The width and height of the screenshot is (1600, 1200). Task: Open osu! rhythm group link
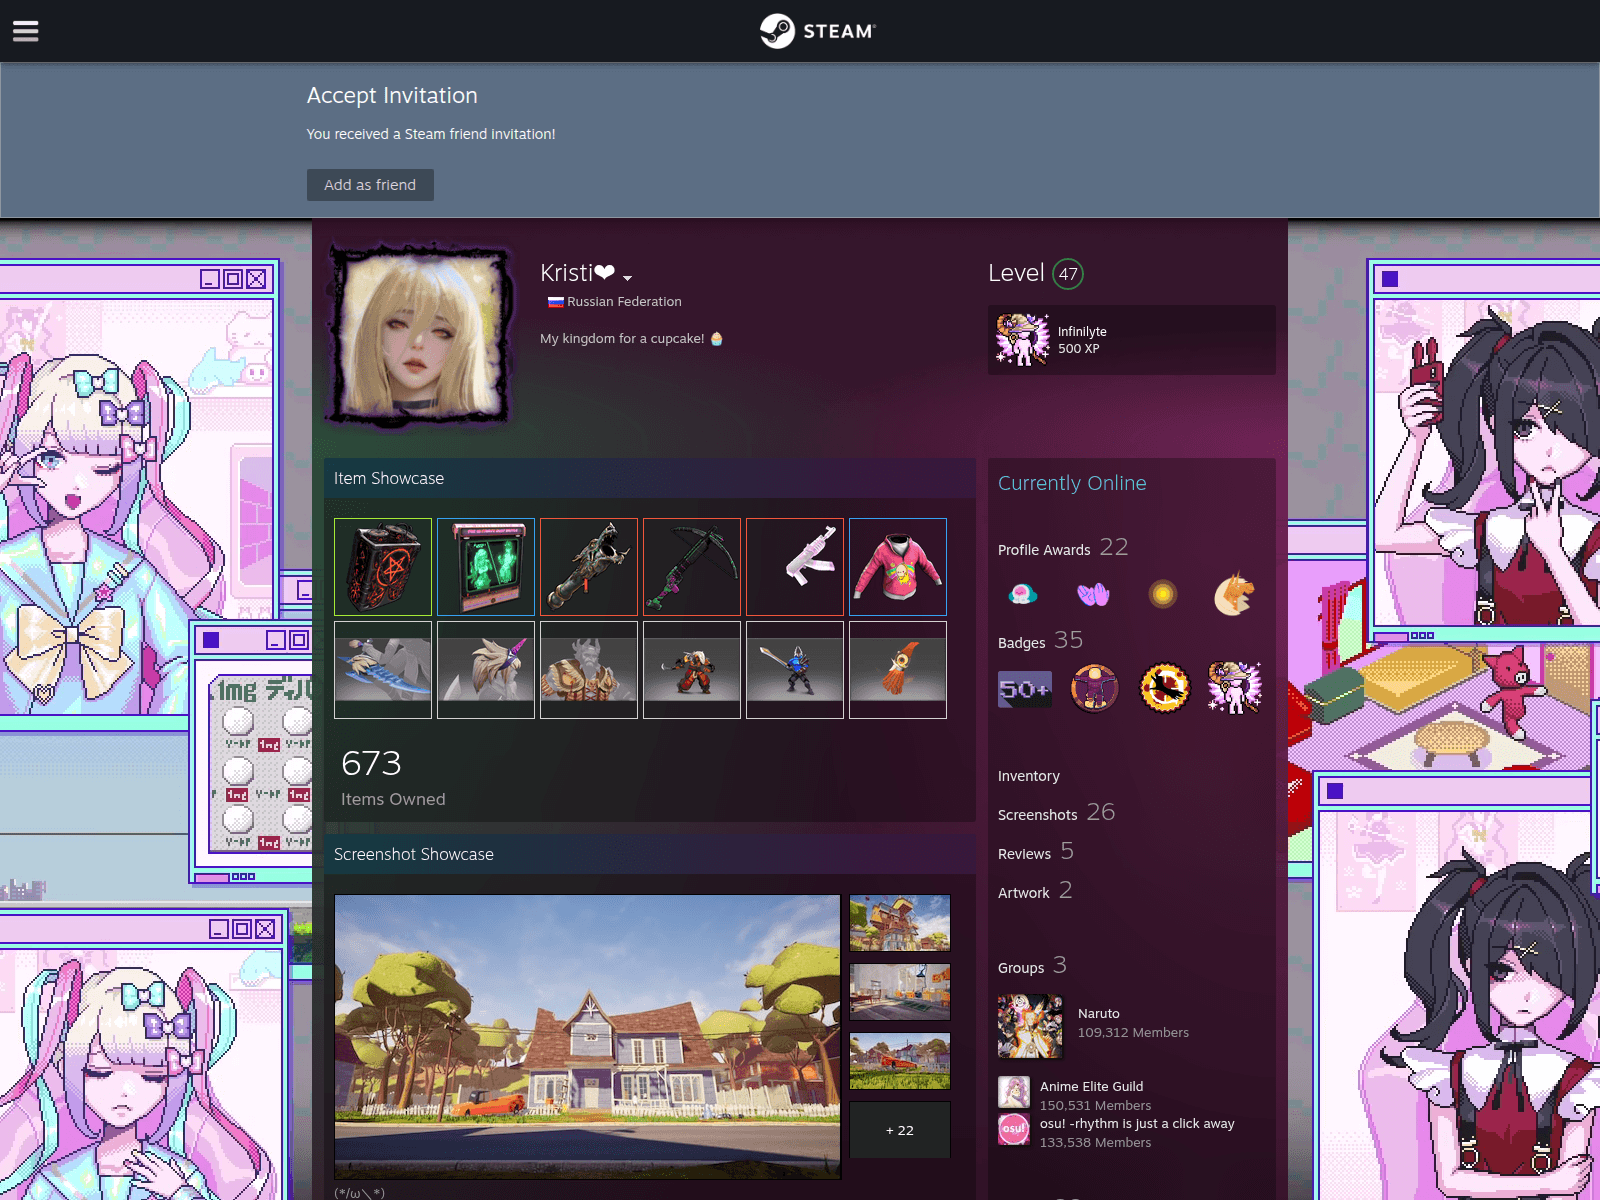(1138, 1124)
